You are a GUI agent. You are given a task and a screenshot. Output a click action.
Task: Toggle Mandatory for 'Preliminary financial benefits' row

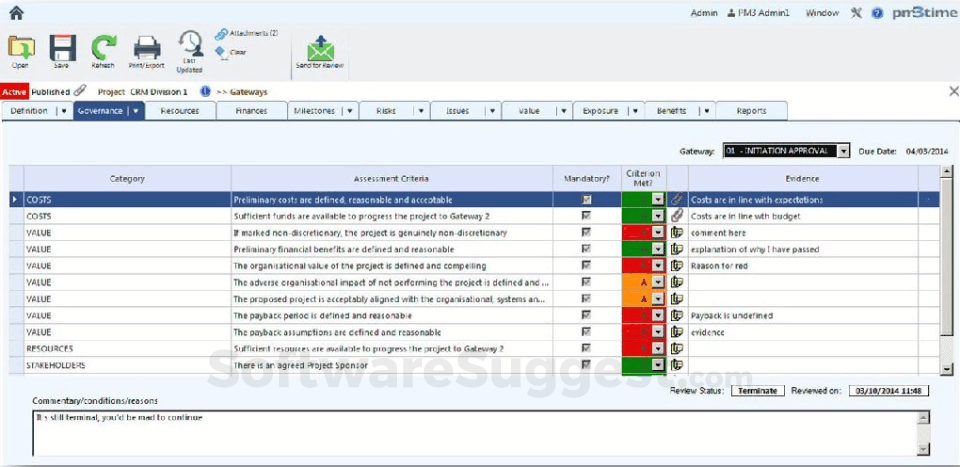click(x=587, y=249)
